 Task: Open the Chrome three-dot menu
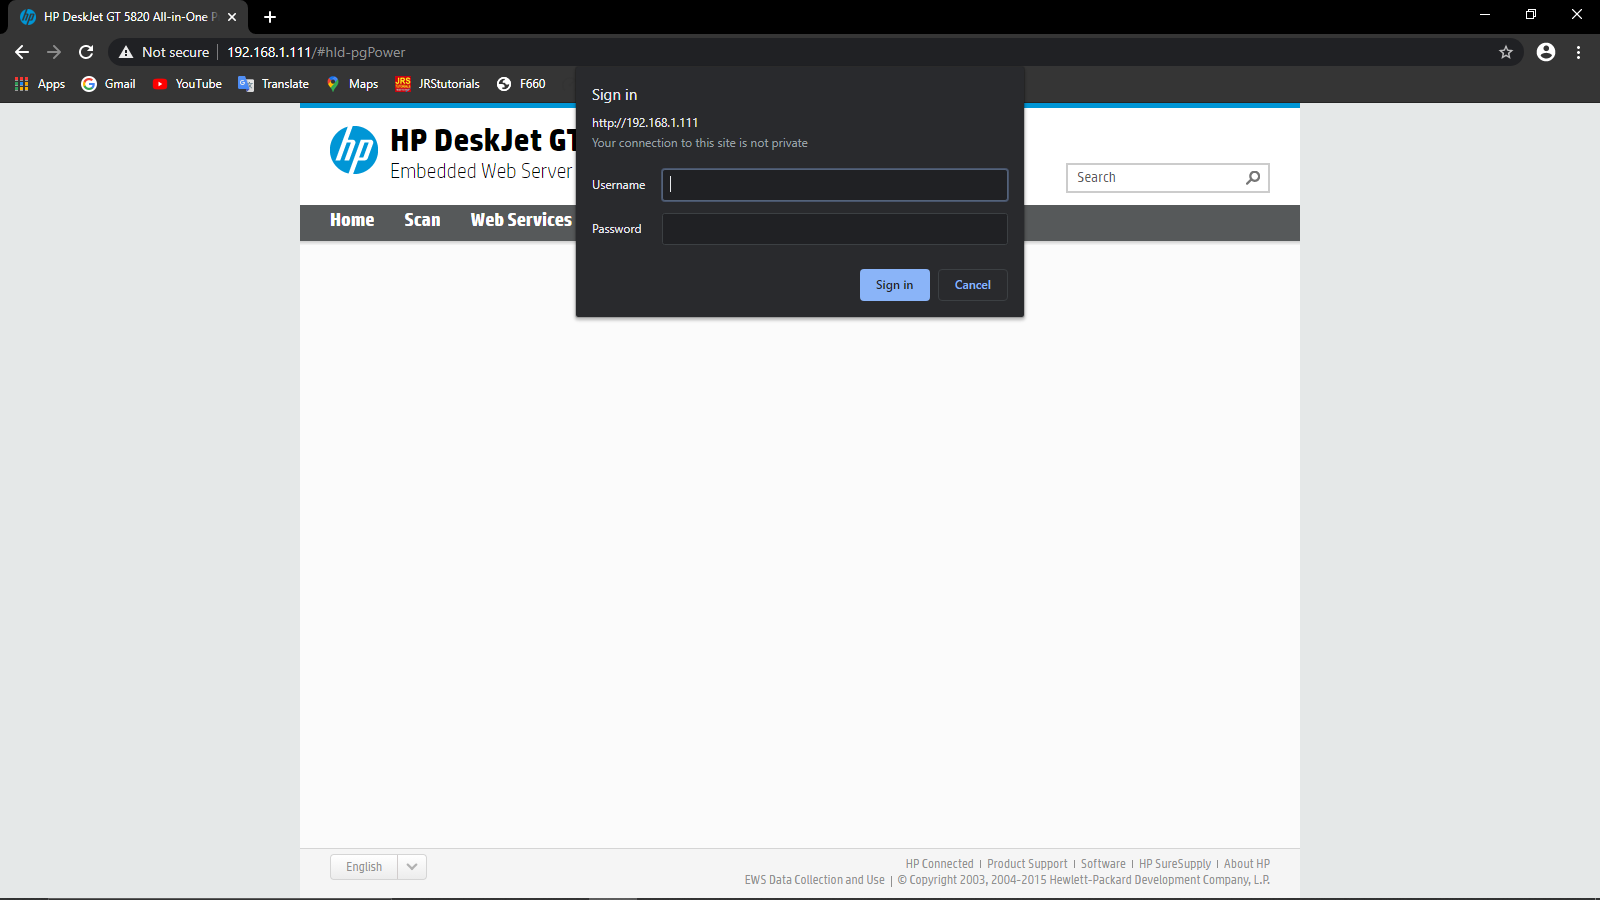[x=1578, y=51]
